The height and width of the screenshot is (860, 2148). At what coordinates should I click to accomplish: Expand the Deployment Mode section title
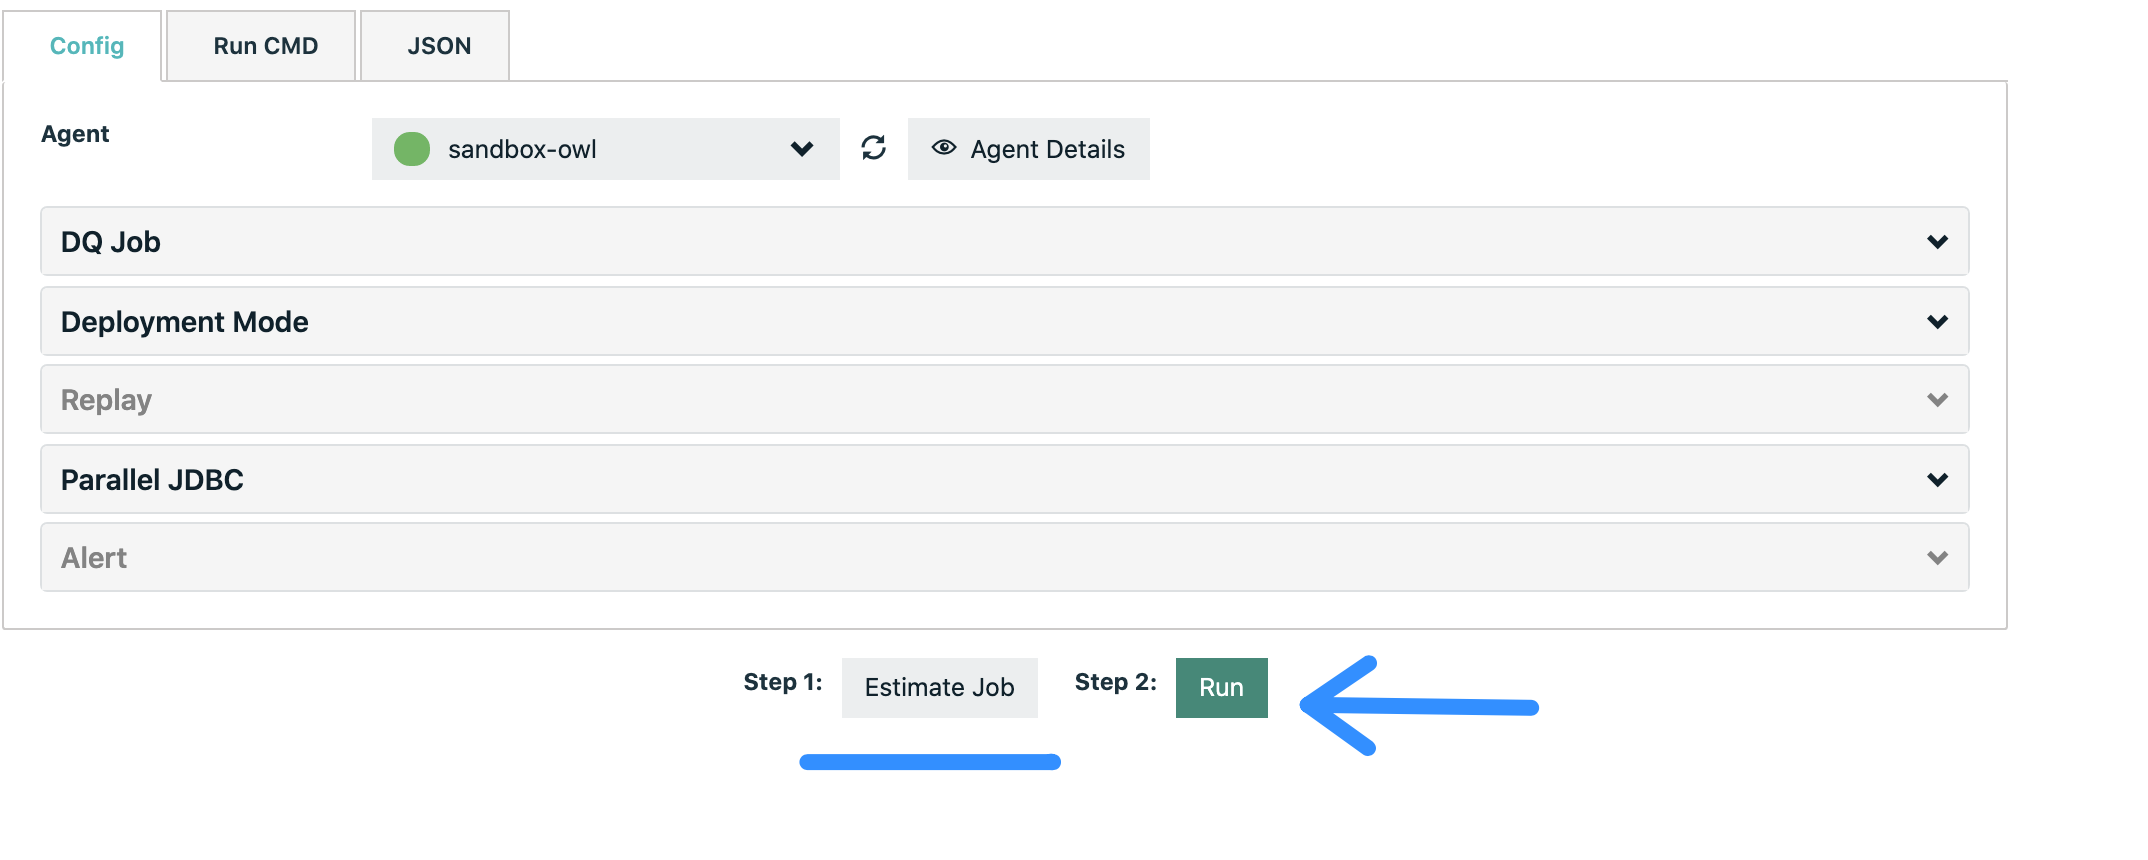pos(185,322)
